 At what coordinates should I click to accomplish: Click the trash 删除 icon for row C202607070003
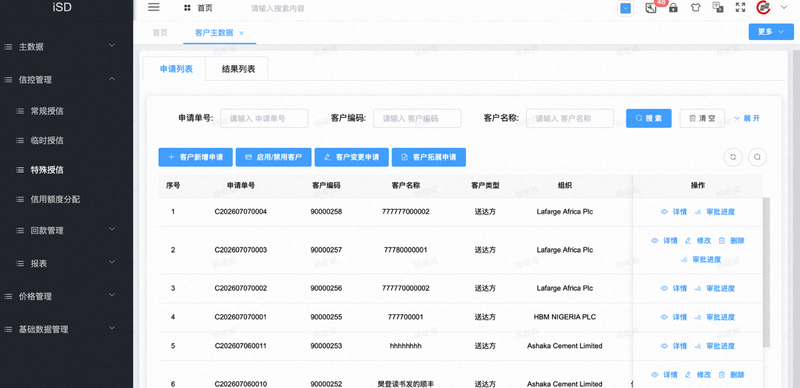pyautogui.click(x=721, y=240)
